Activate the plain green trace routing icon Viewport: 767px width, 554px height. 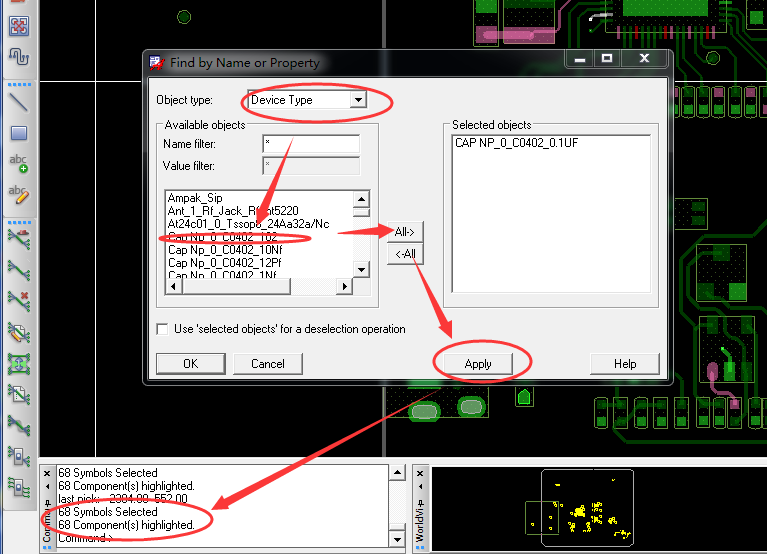click(19, 270)
